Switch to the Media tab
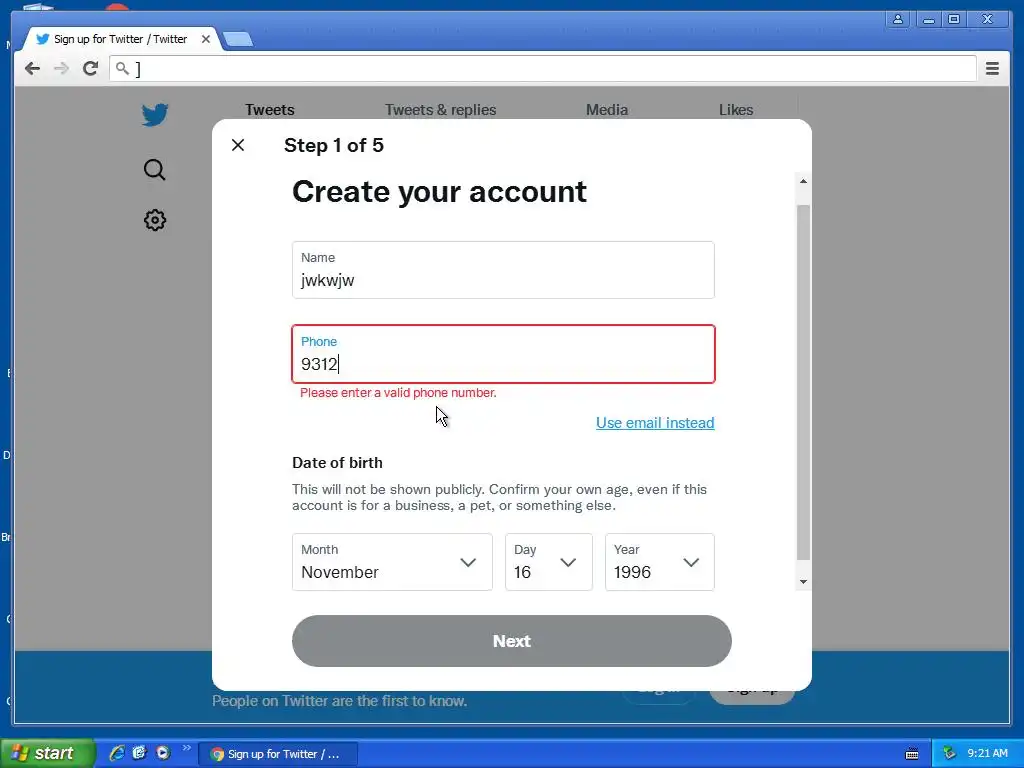Image resolution: width=1024 pixels, height=768 pixels. (x=607, y=110)
